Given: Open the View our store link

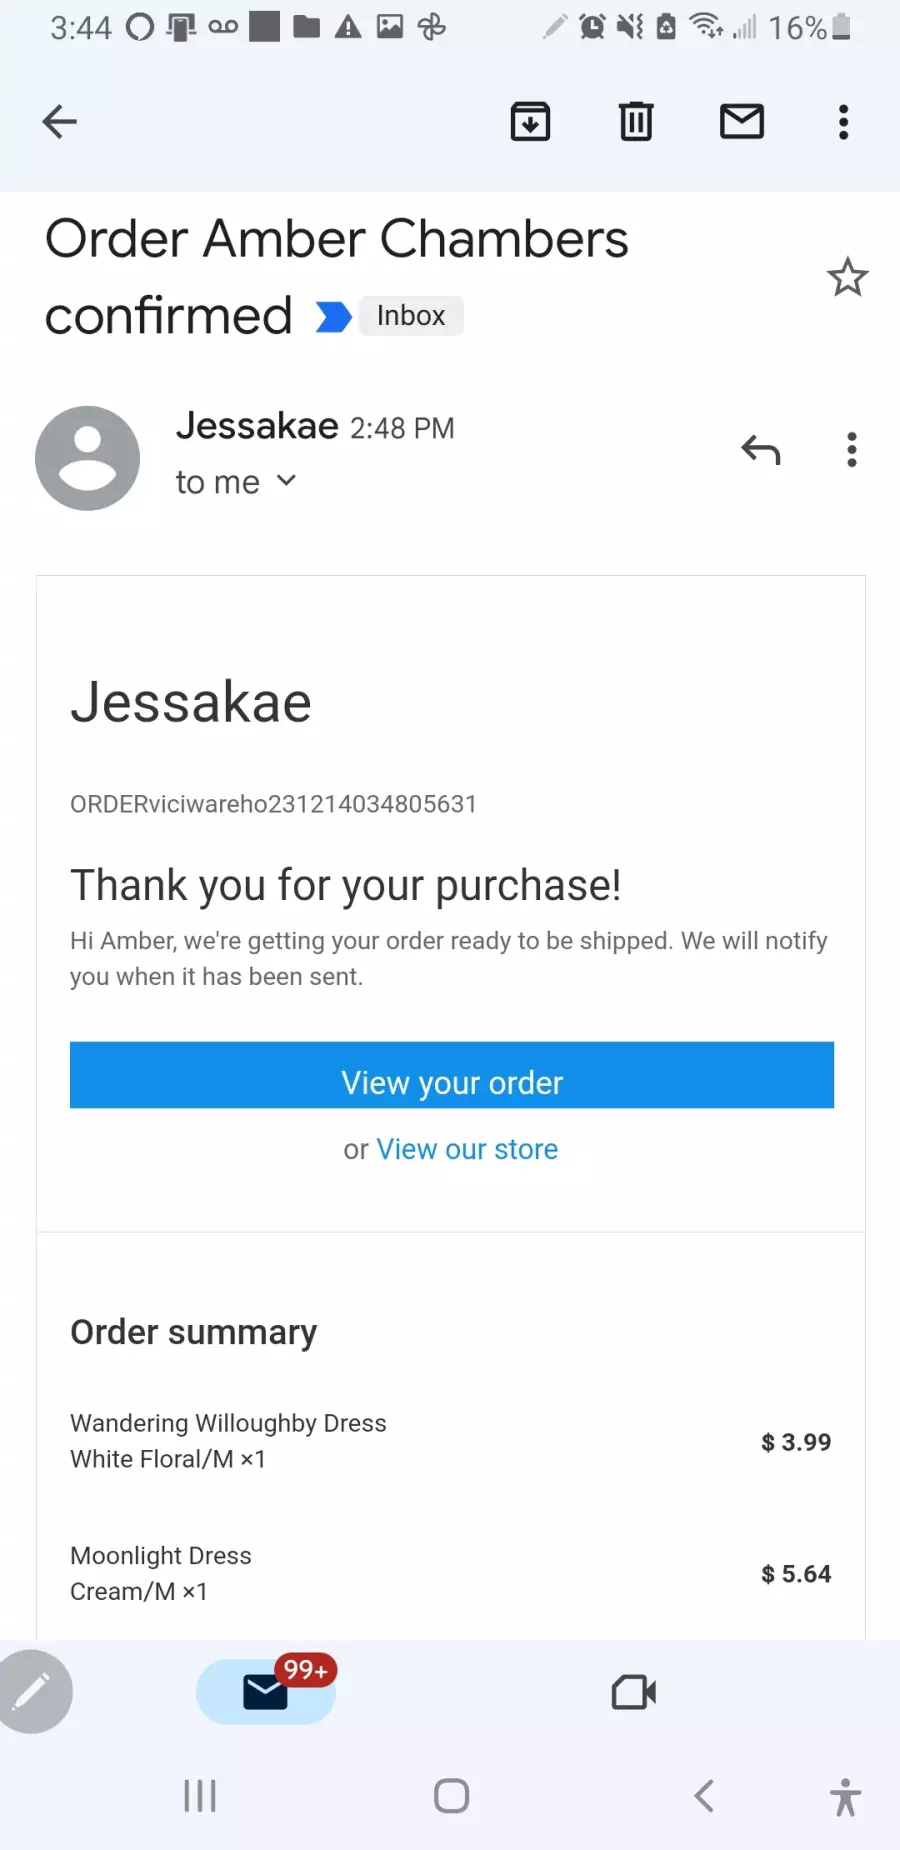Looking at the screenshot, I should [x=467, y=1150].
